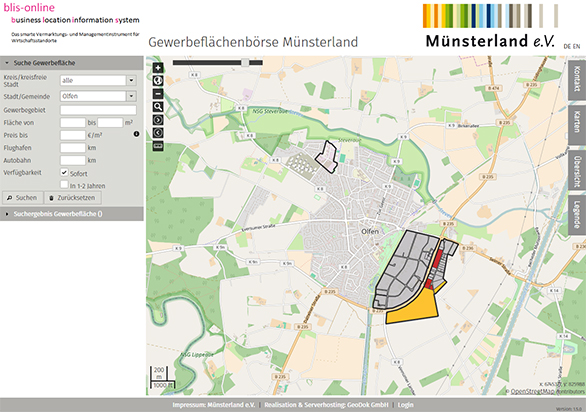The image size is (586, 412).
Task: Activate the magnifier zoom tool on map
Action: coord(158,107)
